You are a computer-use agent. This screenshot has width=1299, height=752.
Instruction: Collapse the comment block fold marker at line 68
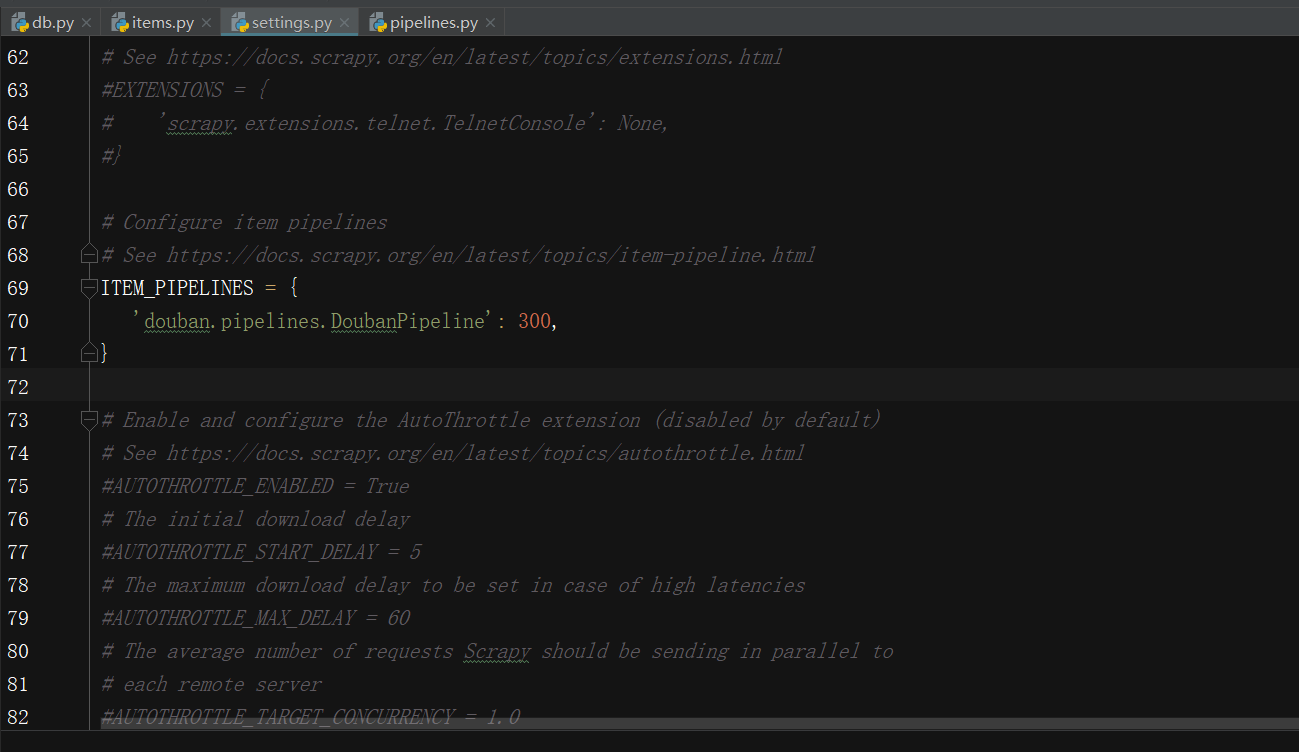point(89,253)
